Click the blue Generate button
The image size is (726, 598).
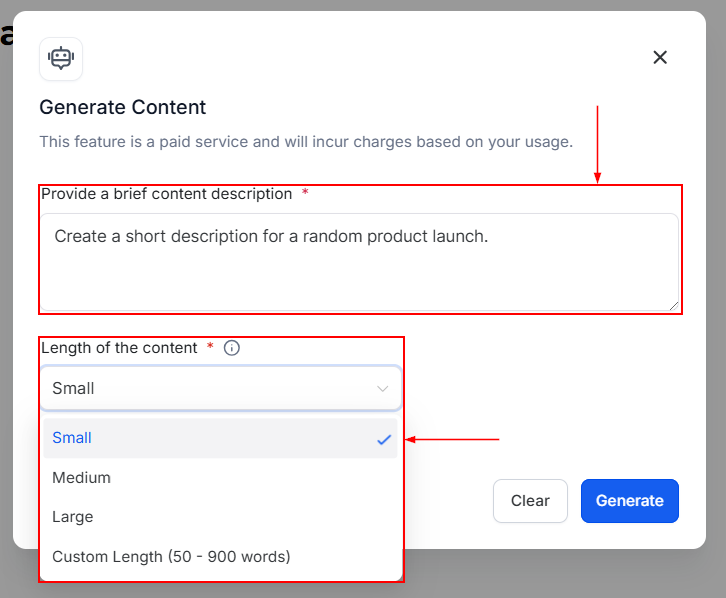point(629,501)
